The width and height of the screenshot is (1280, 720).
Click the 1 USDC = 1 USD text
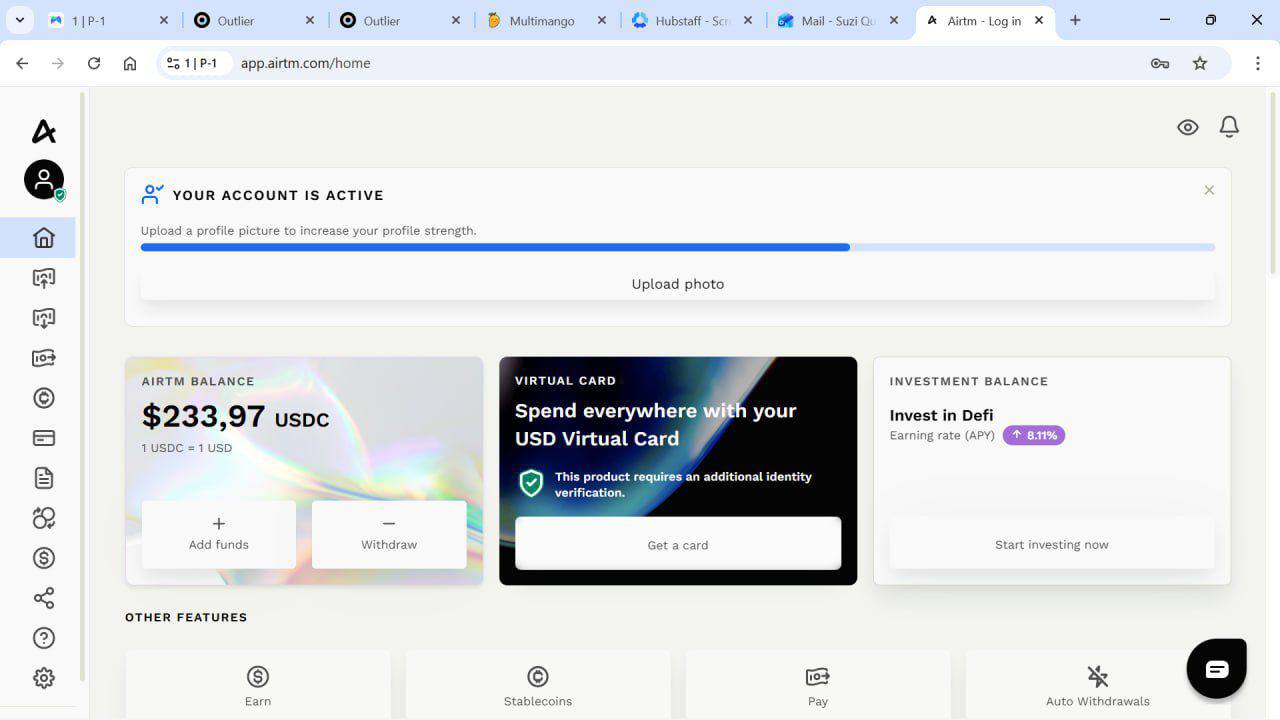[x=187, y=448]
